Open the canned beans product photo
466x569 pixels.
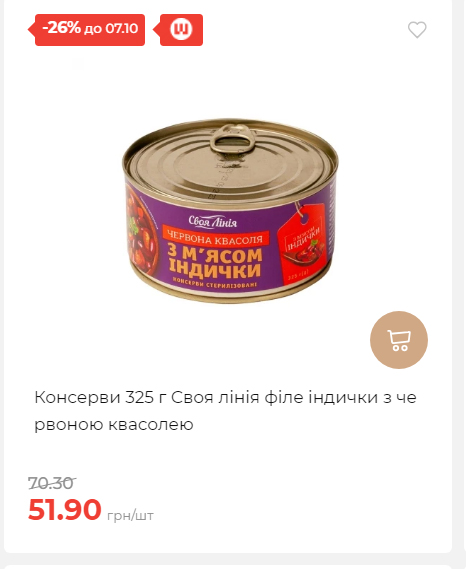pos(230,210)
